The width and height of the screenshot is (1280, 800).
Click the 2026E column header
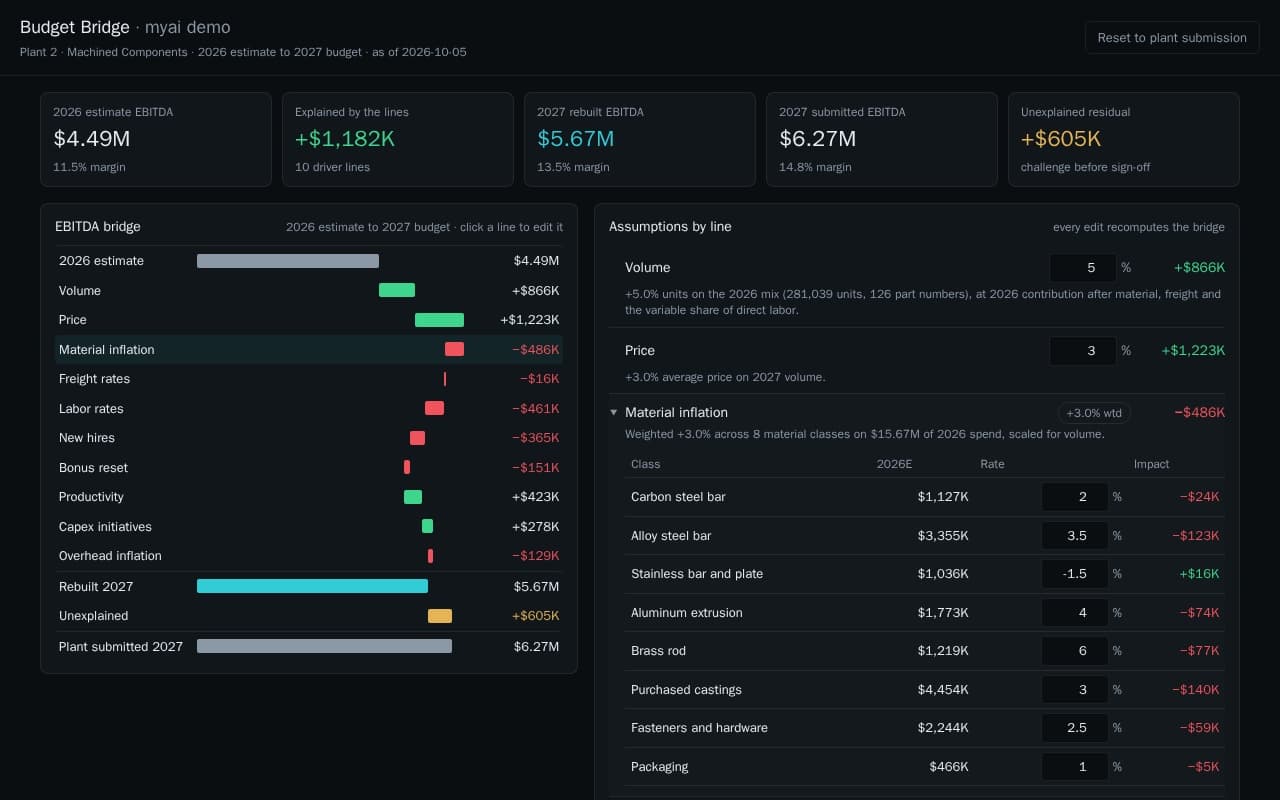[x=894, y=464]
